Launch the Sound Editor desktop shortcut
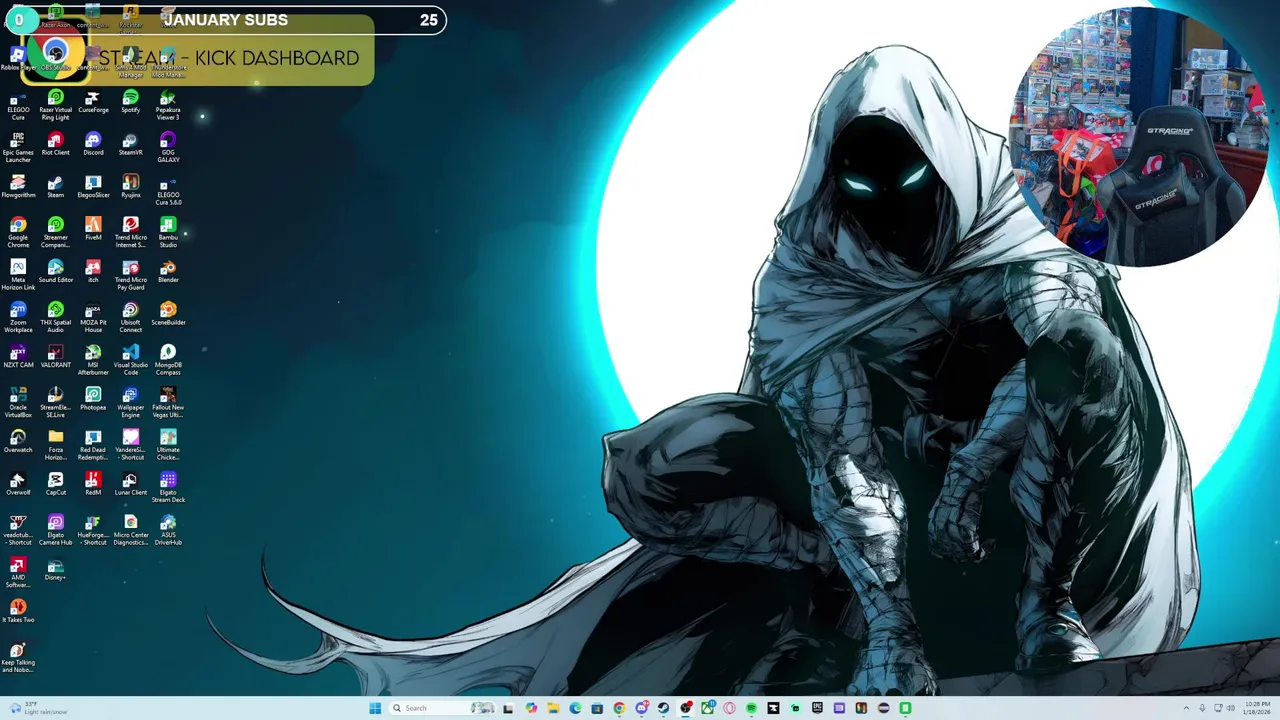The width and height of the screenshot is (1280, 720). coord(55,272)
